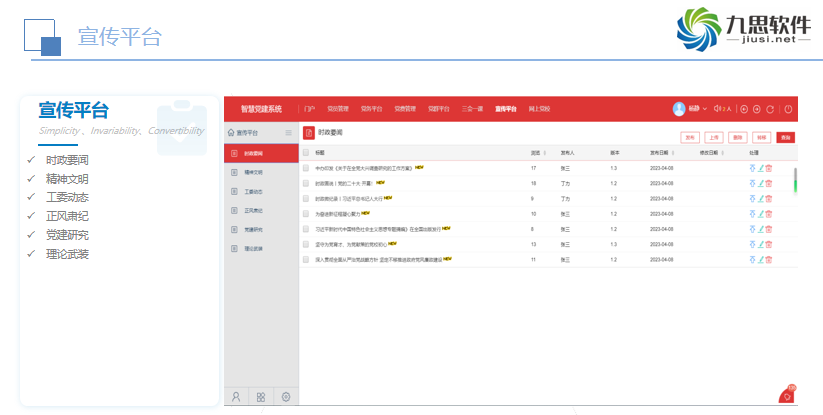Delete the article with 18 views
Screen dimensions: 823x415
[769, 184]
